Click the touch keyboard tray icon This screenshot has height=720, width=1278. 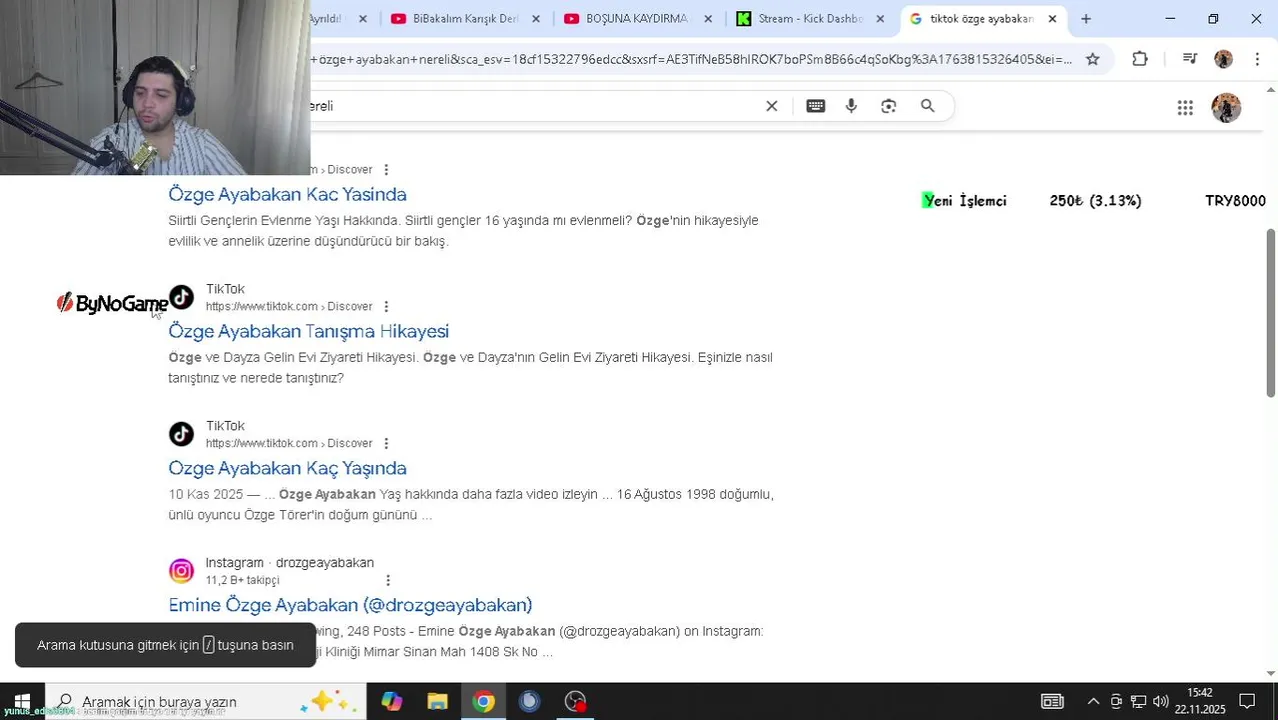click(1052, 702)
